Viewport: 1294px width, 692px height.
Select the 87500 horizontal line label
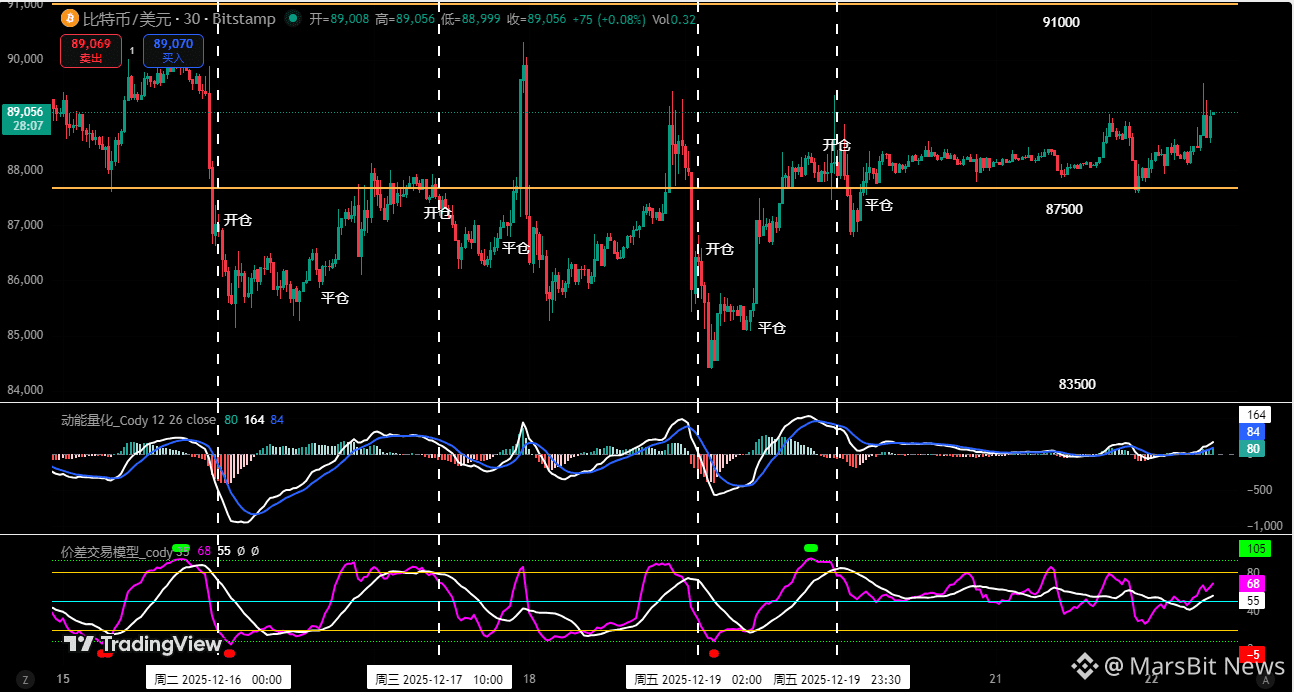point(1064,209)
